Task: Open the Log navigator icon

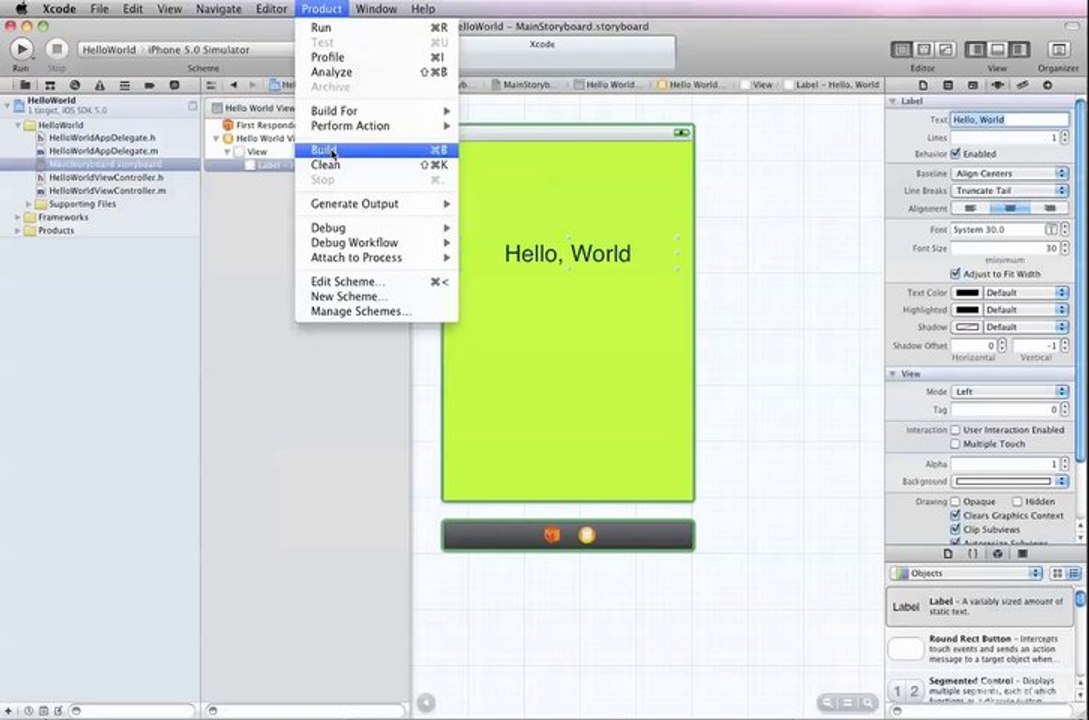Action: pyautogui.click(x=174, y=85)
